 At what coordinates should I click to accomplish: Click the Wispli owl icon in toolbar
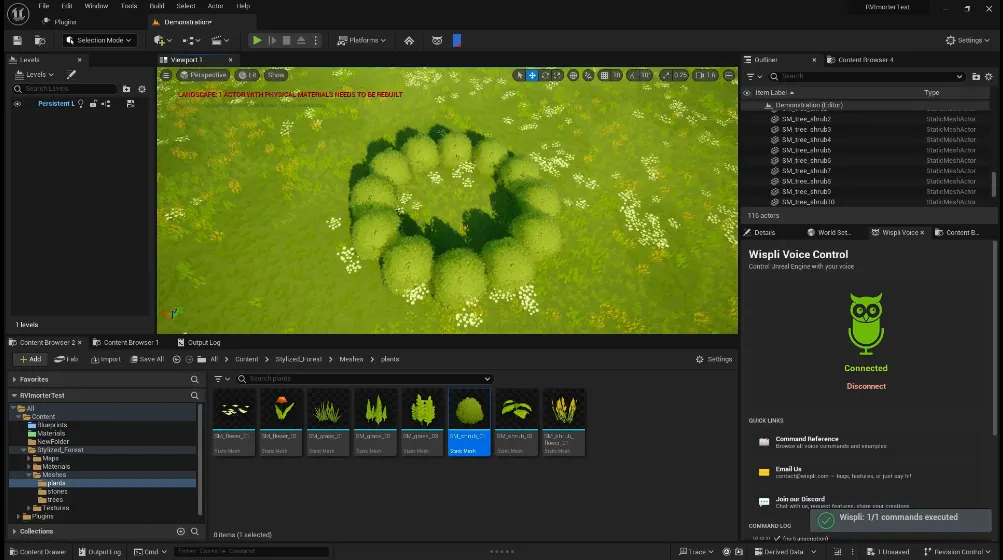437,40
